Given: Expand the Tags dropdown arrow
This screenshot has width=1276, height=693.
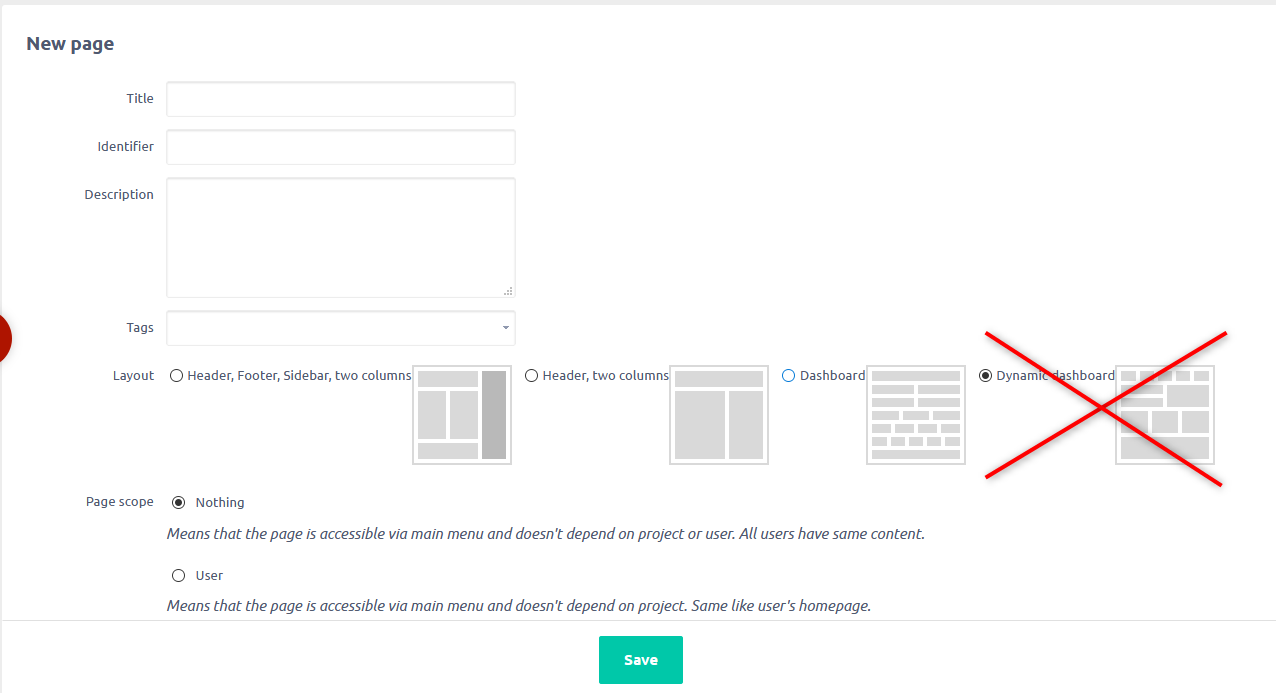Looking at the screenshot, I should (x=505, y=328).
